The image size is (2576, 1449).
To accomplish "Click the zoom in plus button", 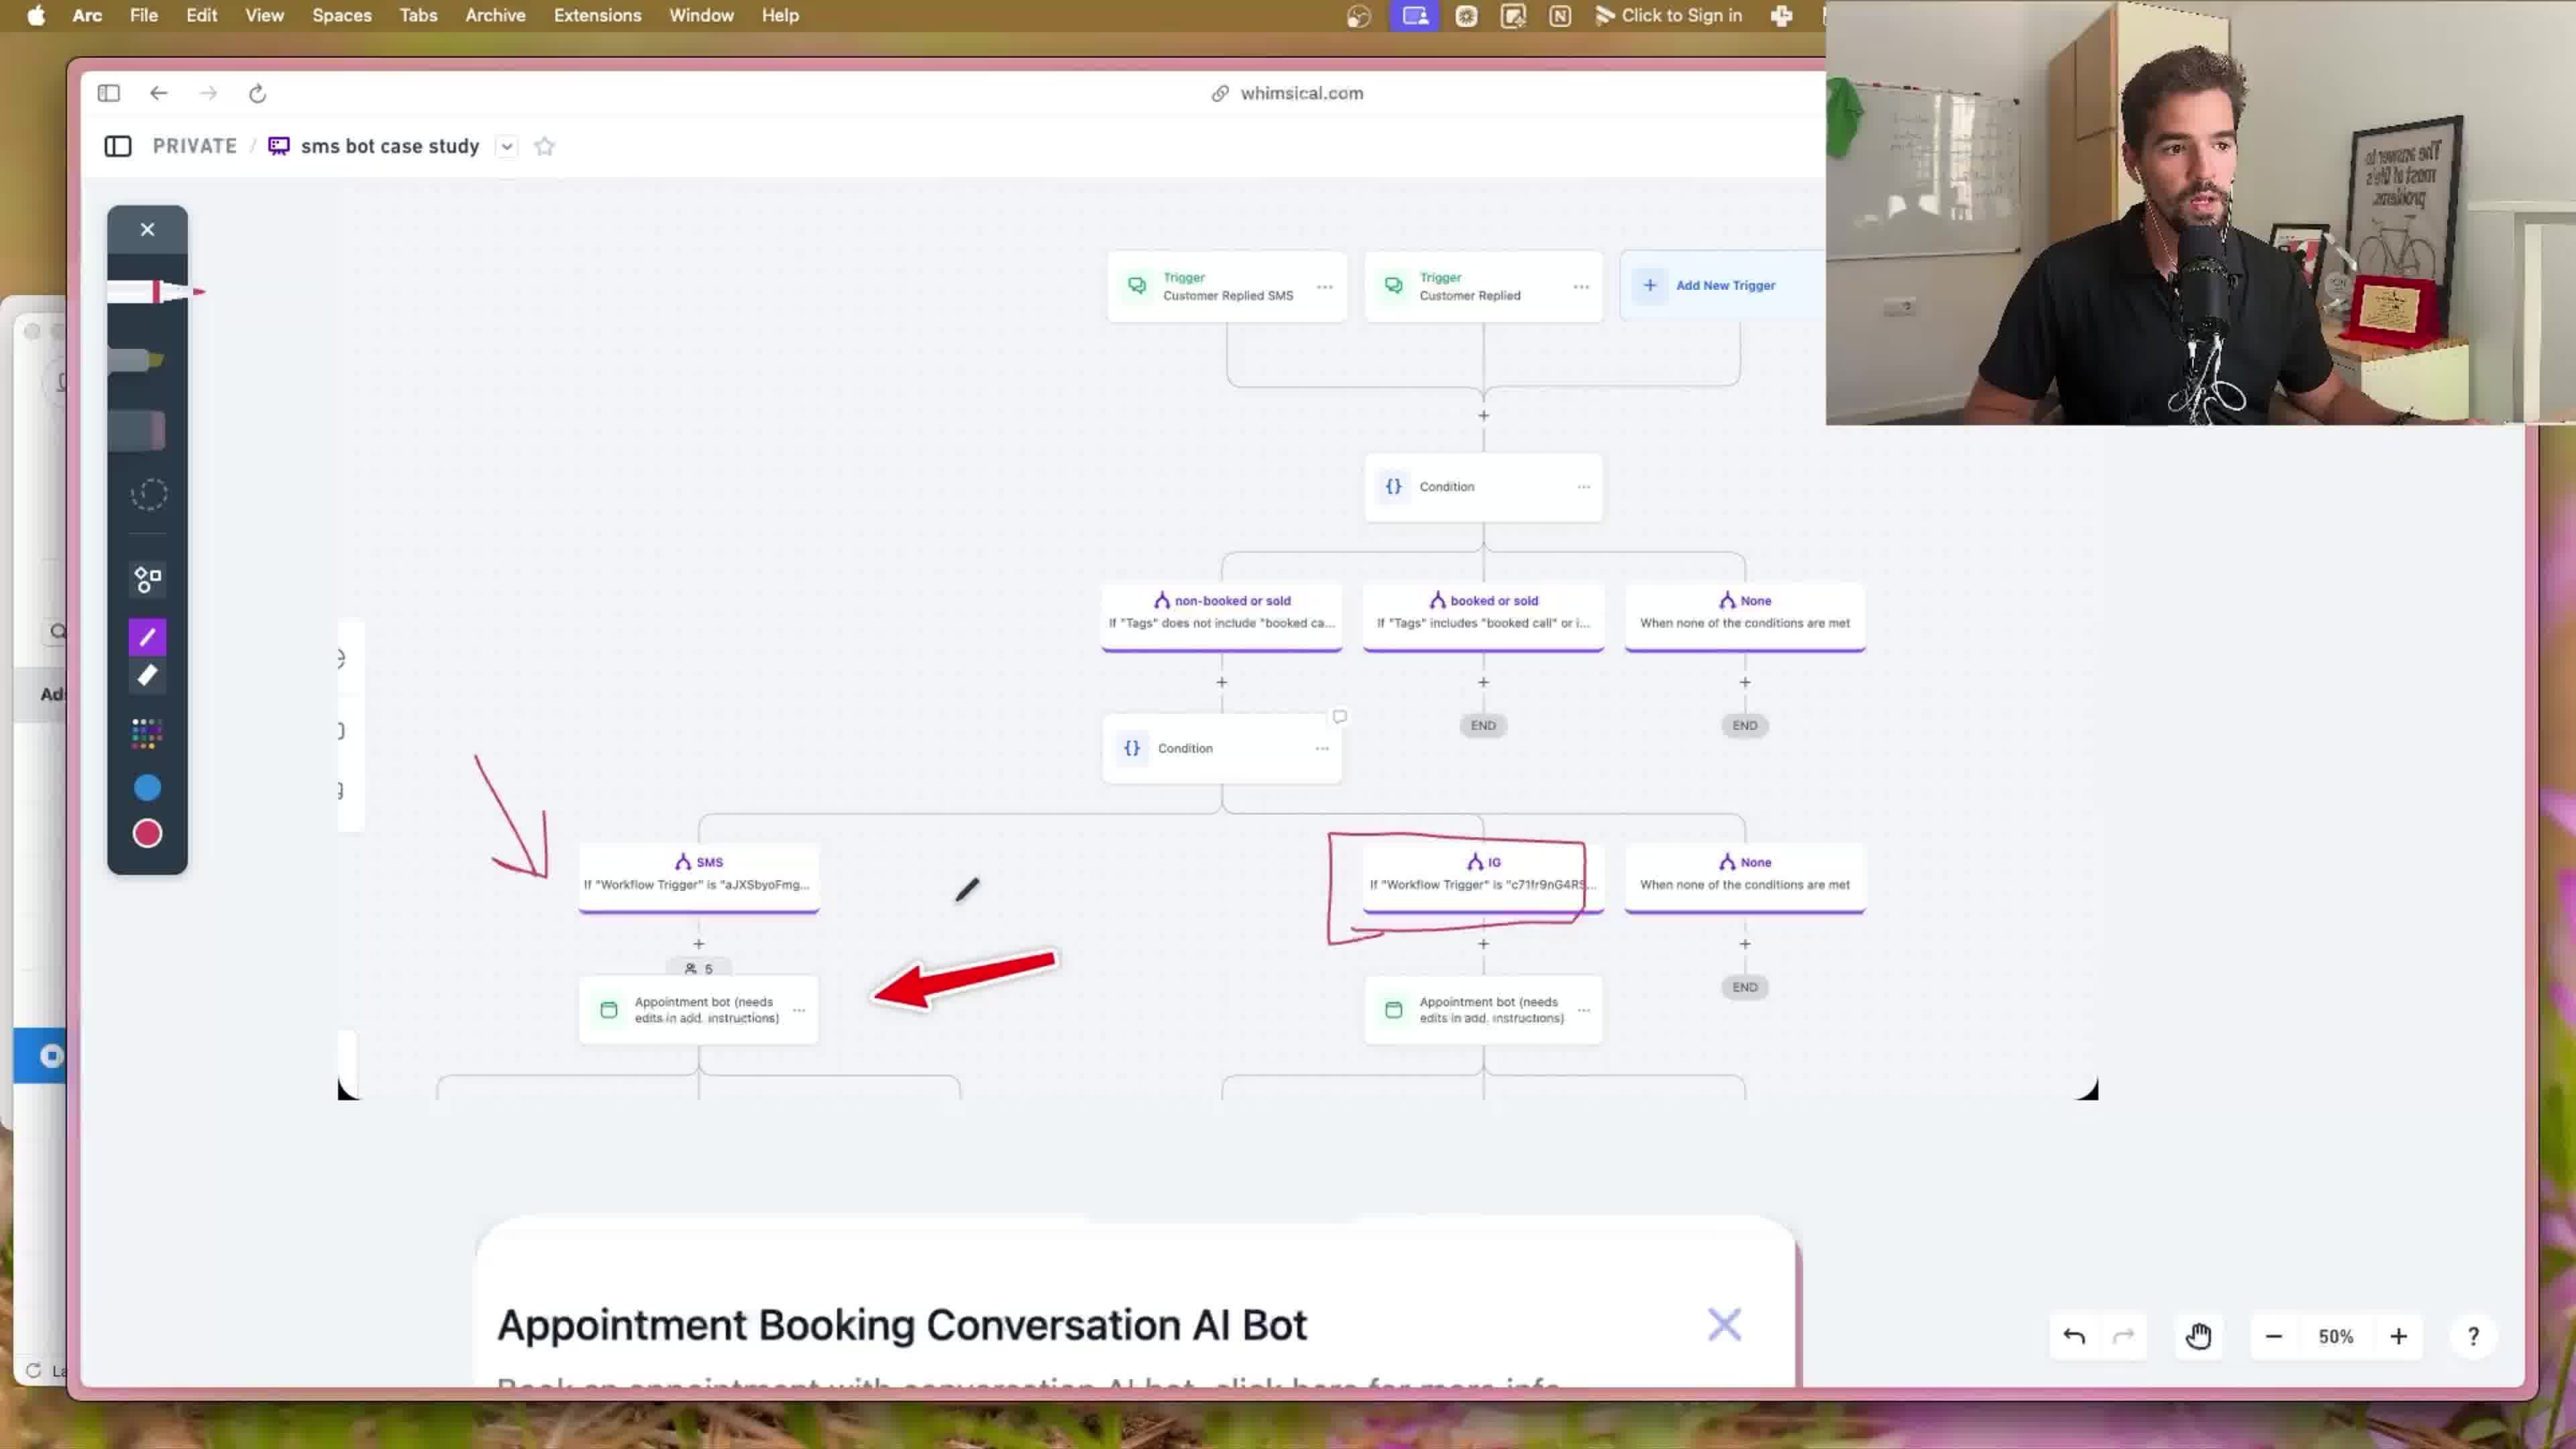I will coord(2398,1336).
